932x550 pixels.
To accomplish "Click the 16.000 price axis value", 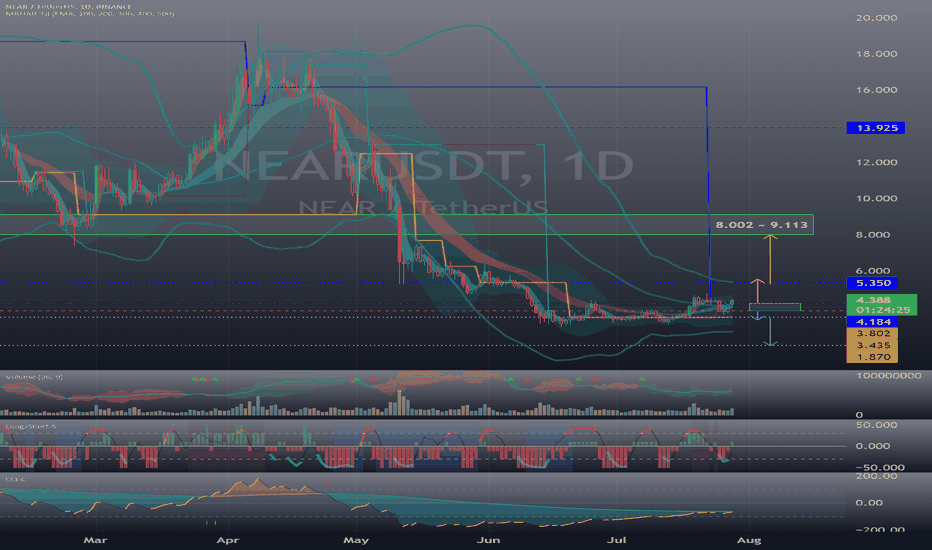I will click(877, 90).
